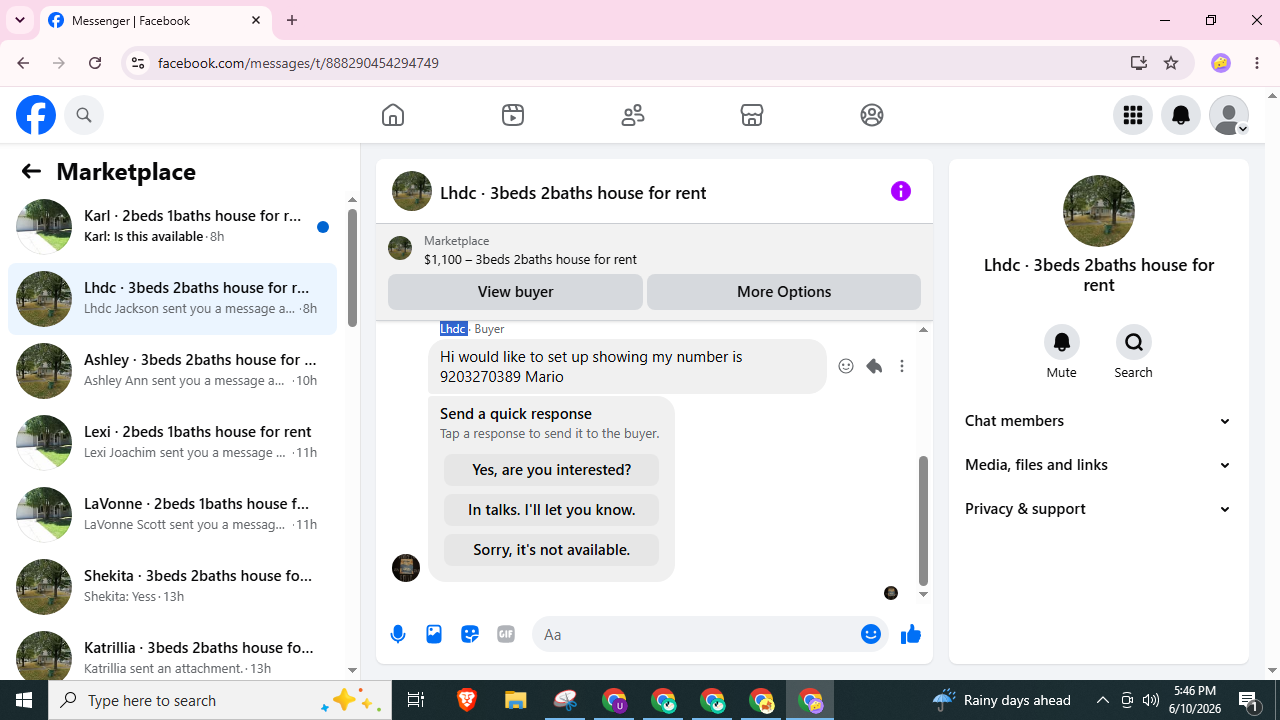Screen dimensions: 1280x720
Task: Open the notifications bell in header
Action: (x=1181, y=115)
